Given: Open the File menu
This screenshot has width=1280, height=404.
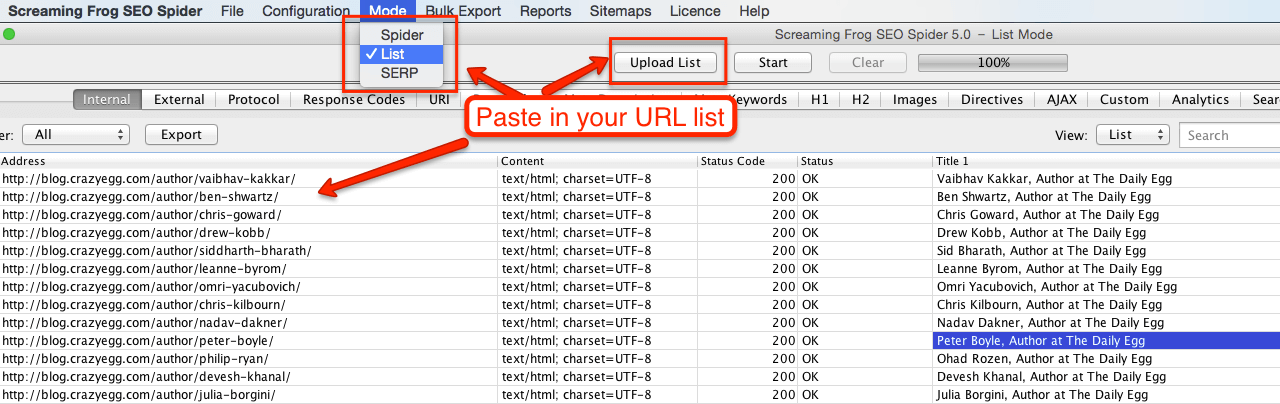Looking at the screenshot, I should click(x=232, y=11).
